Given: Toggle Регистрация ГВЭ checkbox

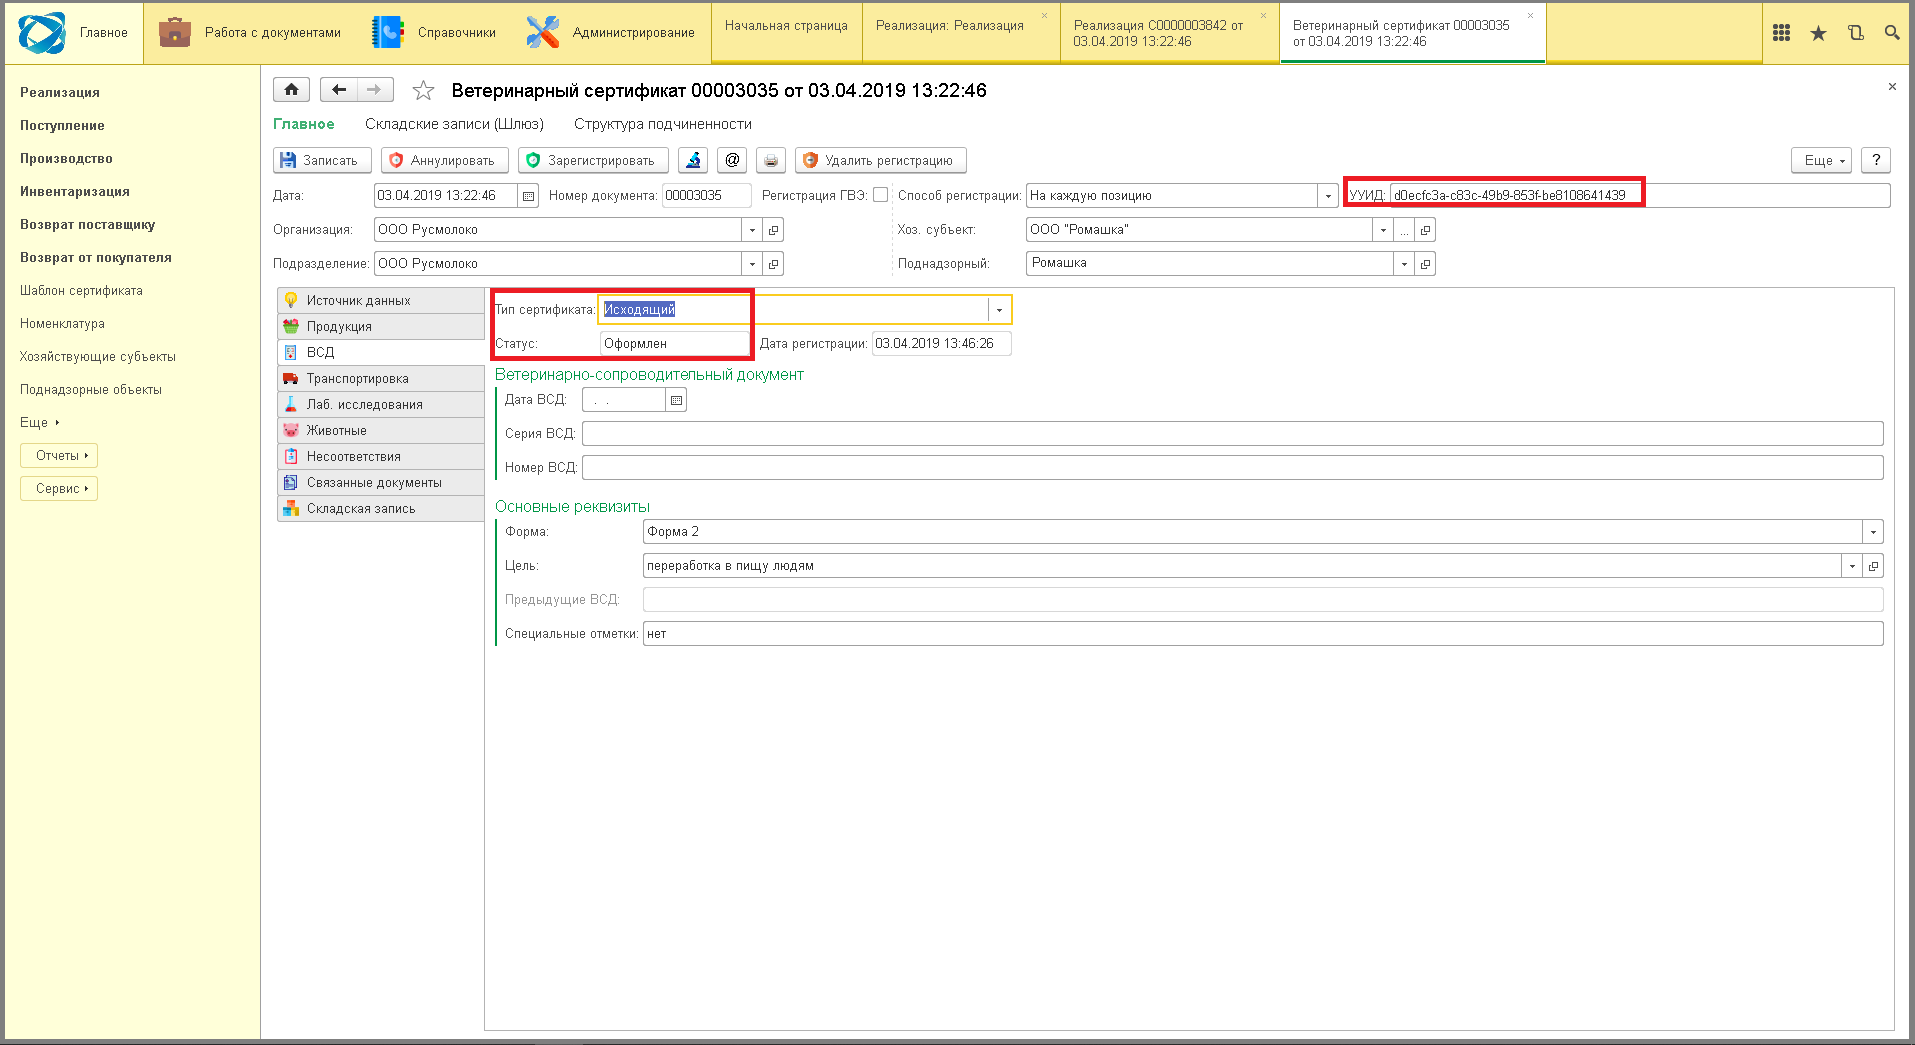Looking at the screenshot, I should [x=880, y=195].
